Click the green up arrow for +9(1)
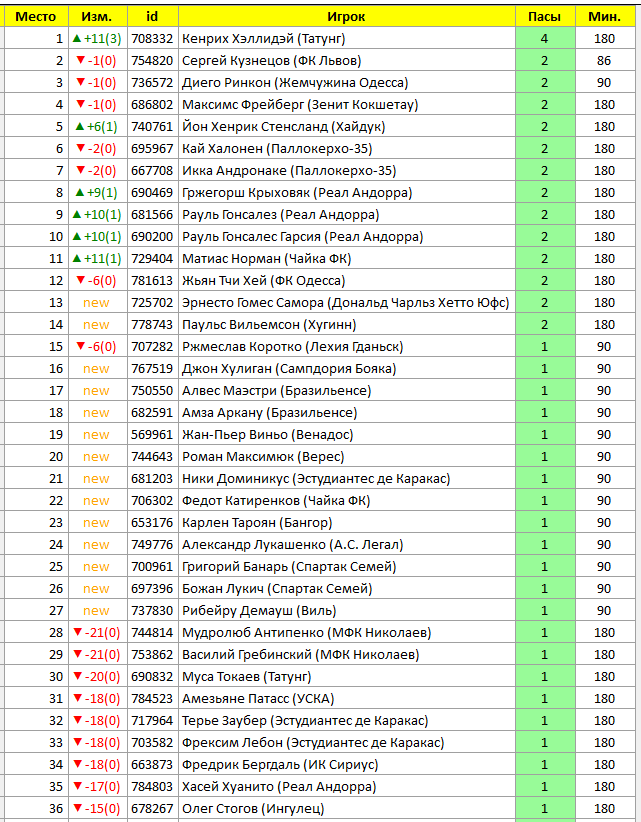Viewport: 641px width, 822px height. coord(80,192)
